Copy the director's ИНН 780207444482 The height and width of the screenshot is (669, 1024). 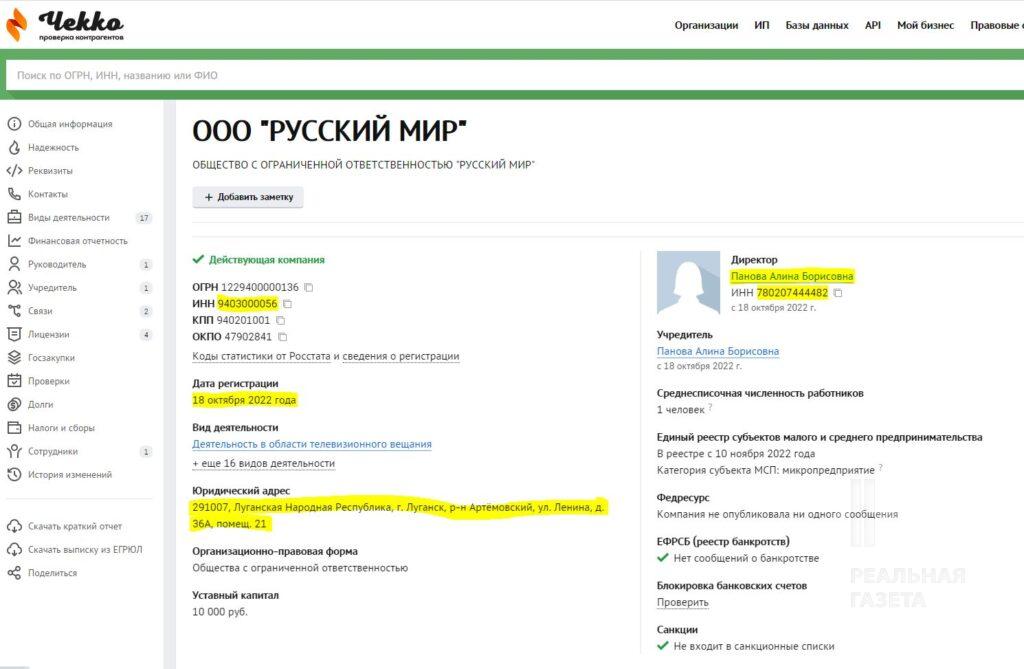click(x=838, y=293)
